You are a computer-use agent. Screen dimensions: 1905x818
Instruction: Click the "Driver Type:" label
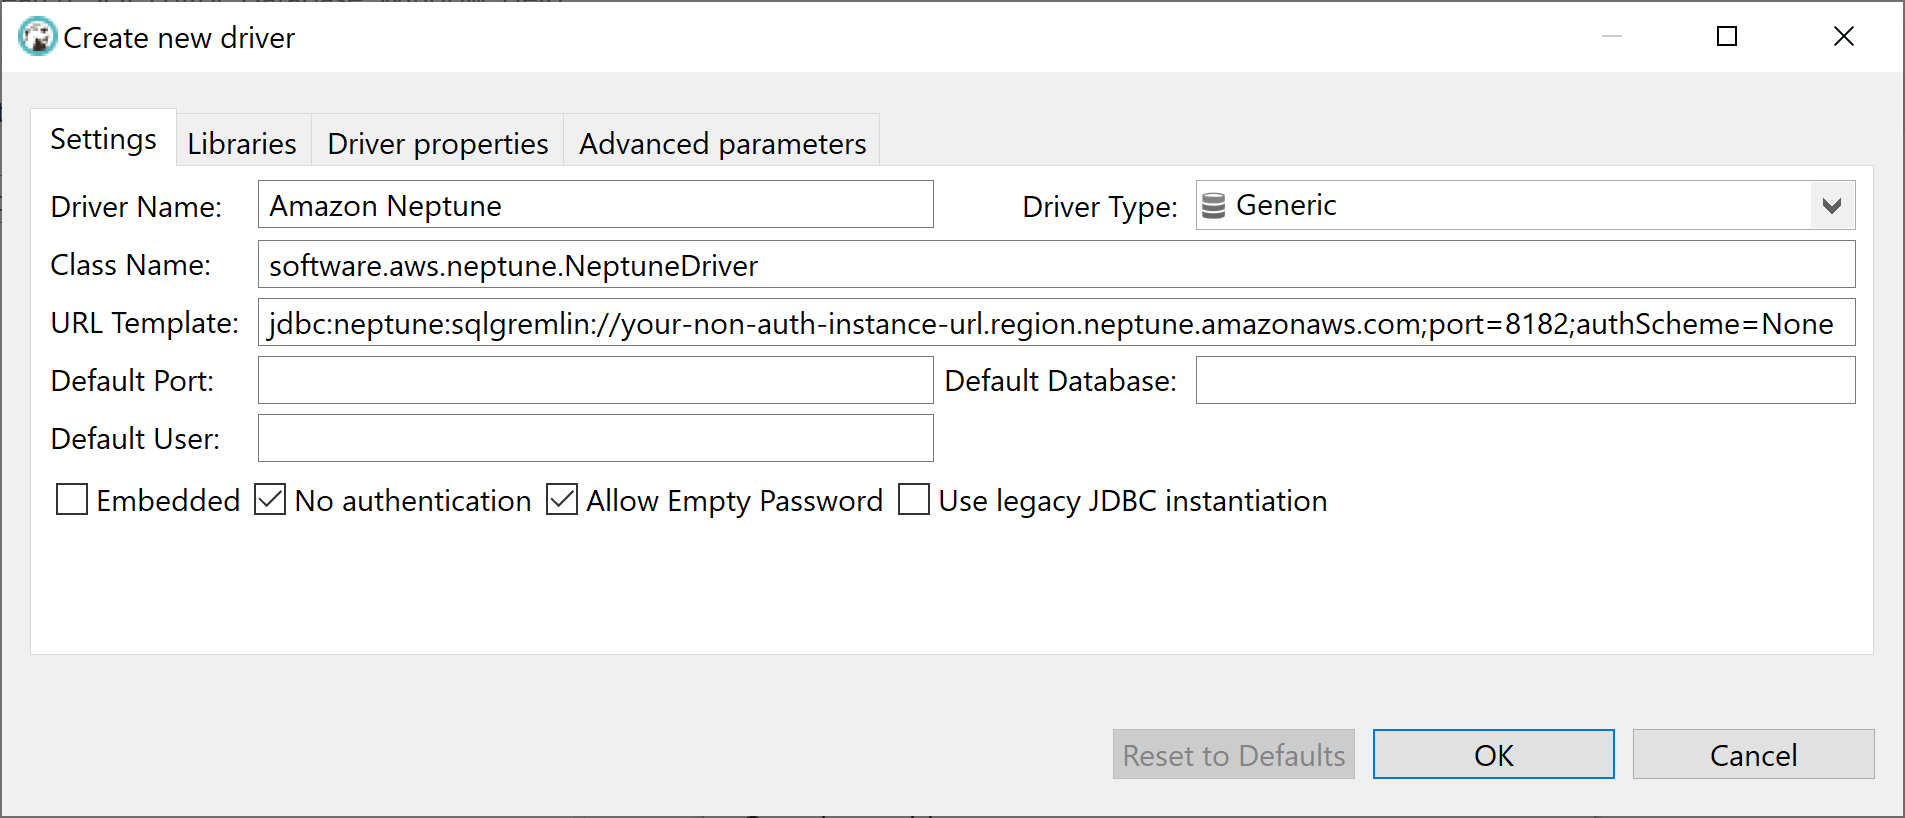pos(1100,207)
